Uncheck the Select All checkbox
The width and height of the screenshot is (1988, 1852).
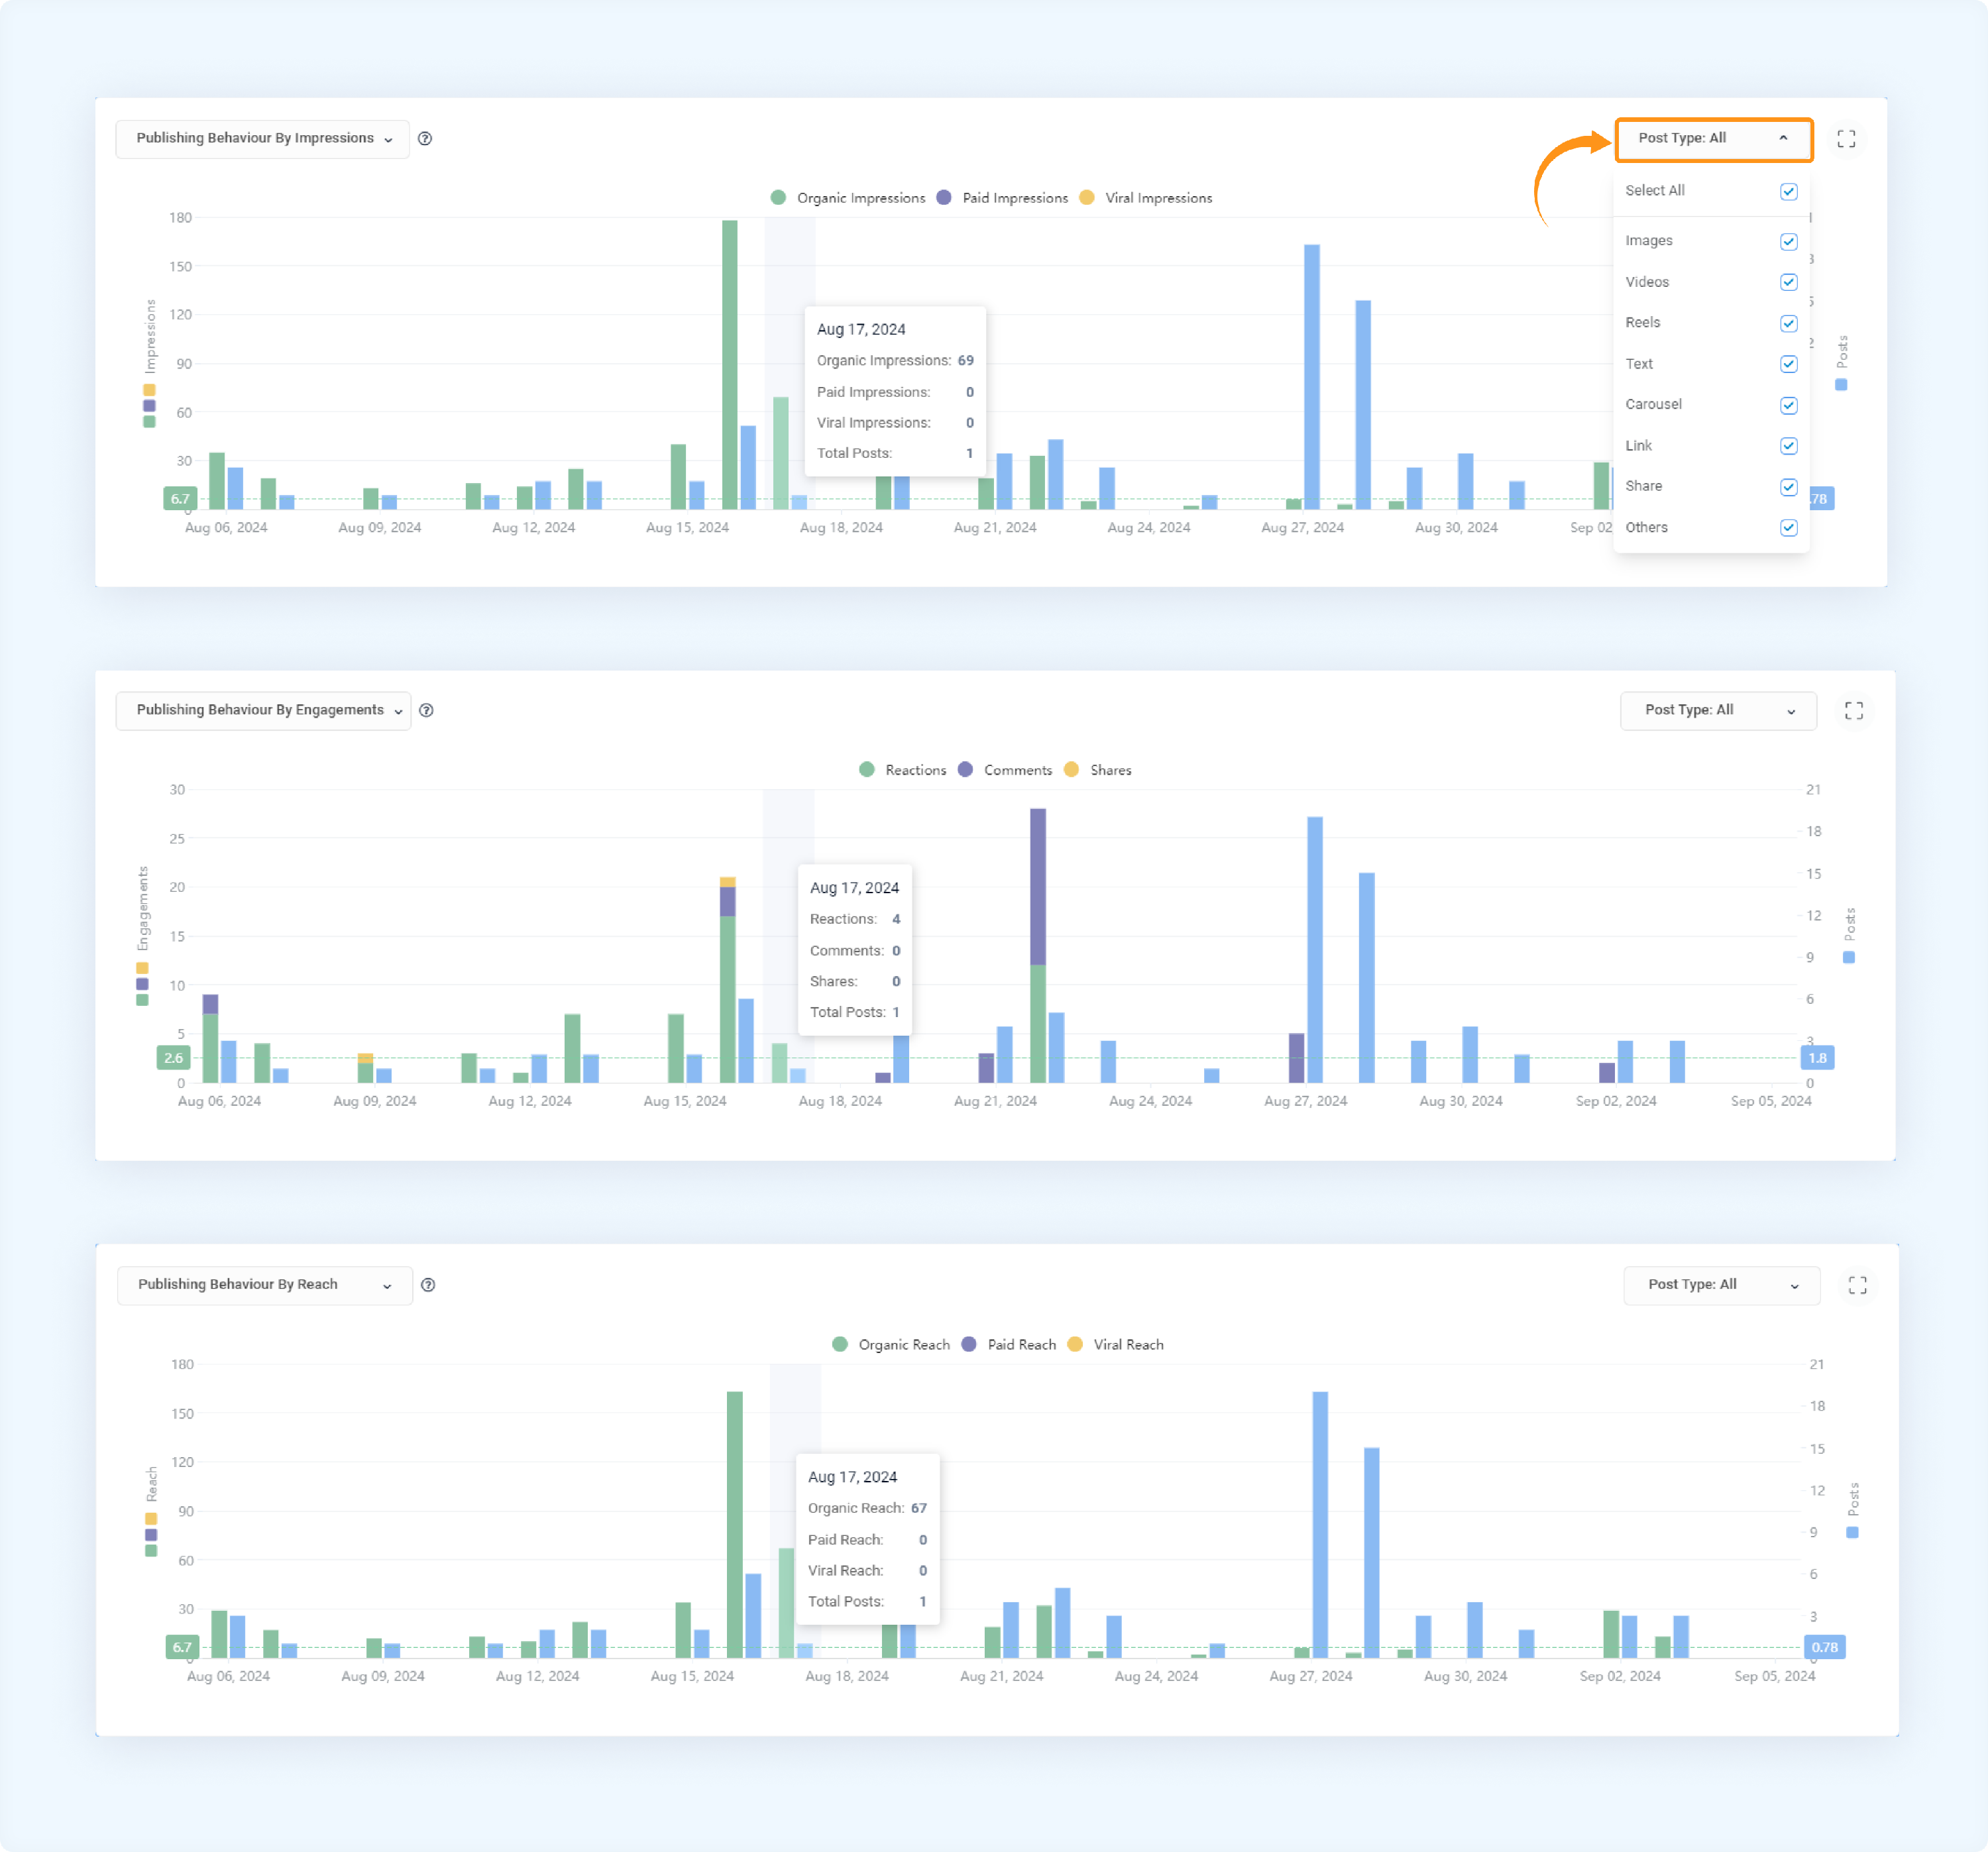pyautogui.click(x=1789, y=191)
